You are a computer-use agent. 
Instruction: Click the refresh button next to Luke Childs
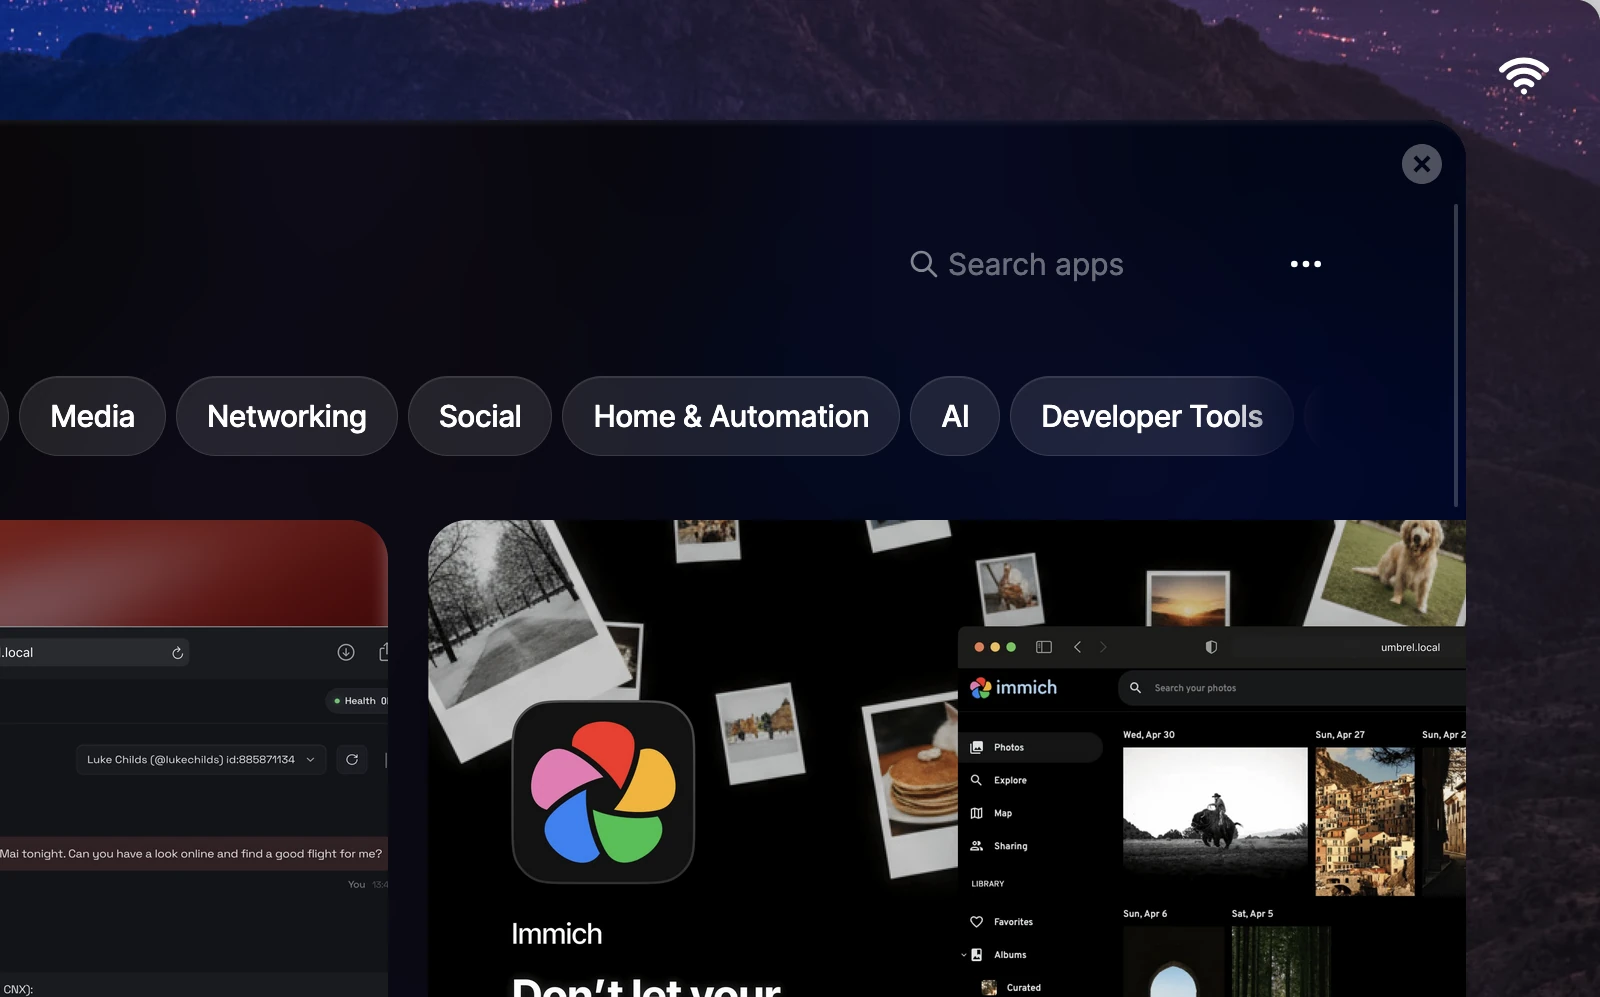click(x=351, y=759)
